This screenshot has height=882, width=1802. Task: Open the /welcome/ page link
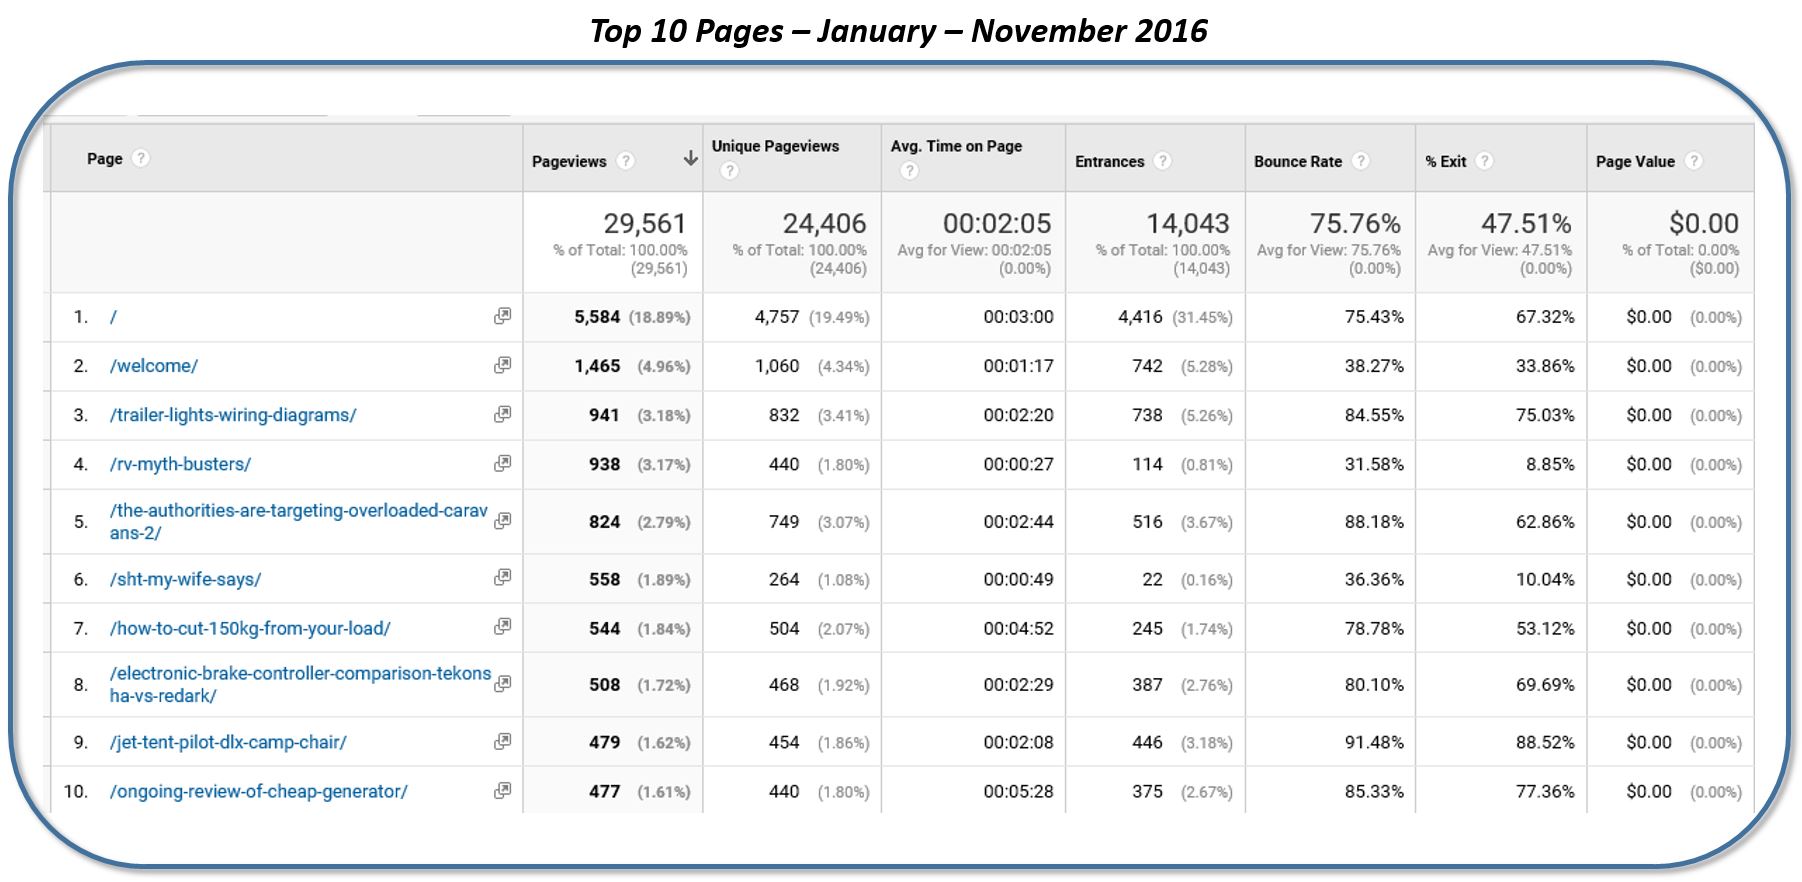(154, 366)
